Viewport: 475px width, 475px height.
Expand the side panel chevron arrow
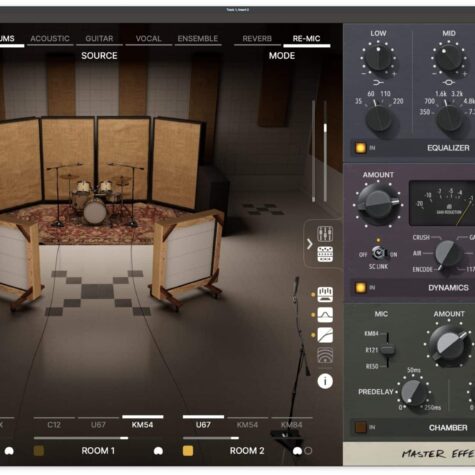310,244
